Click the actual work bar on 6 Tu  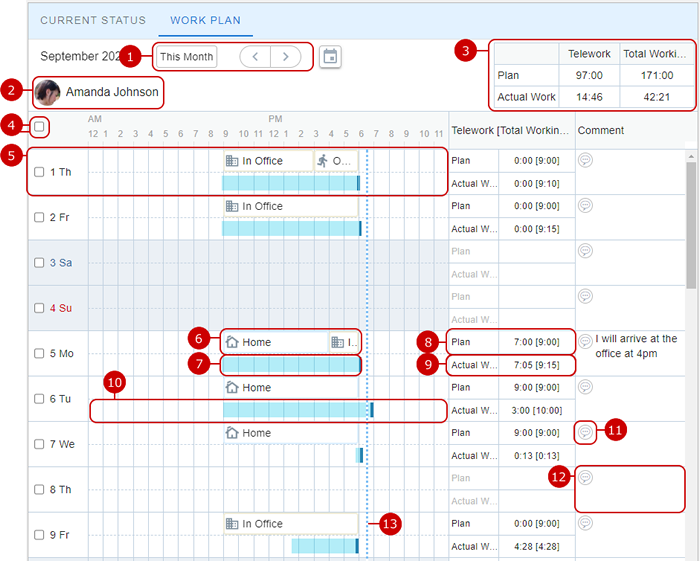[x=298, y=410]
